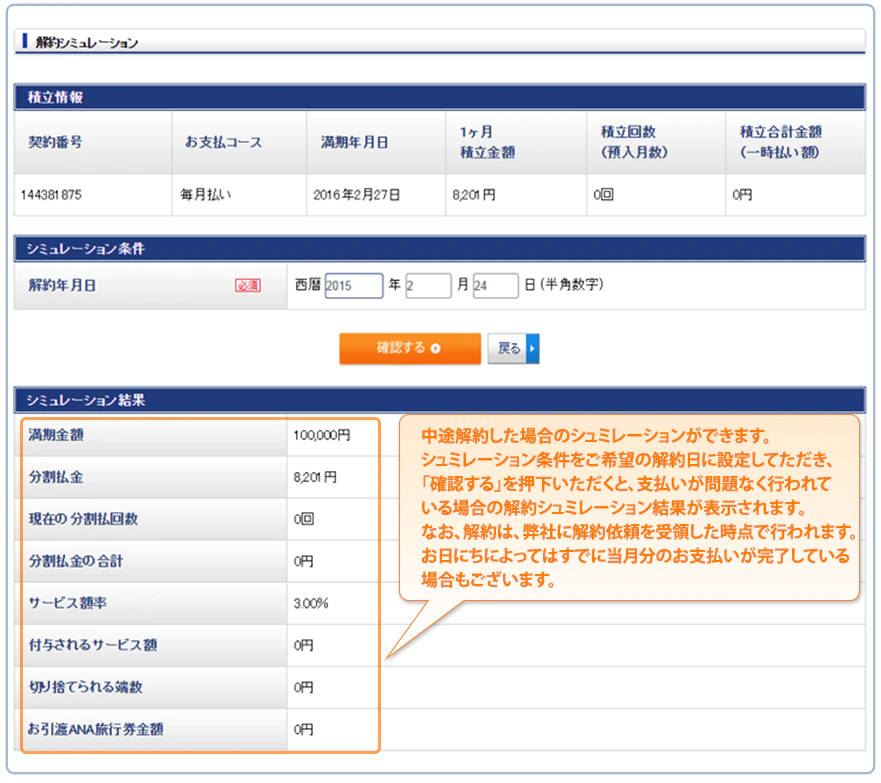Click the お引渡ANA旅行券金額 row label

pos(96,730)
